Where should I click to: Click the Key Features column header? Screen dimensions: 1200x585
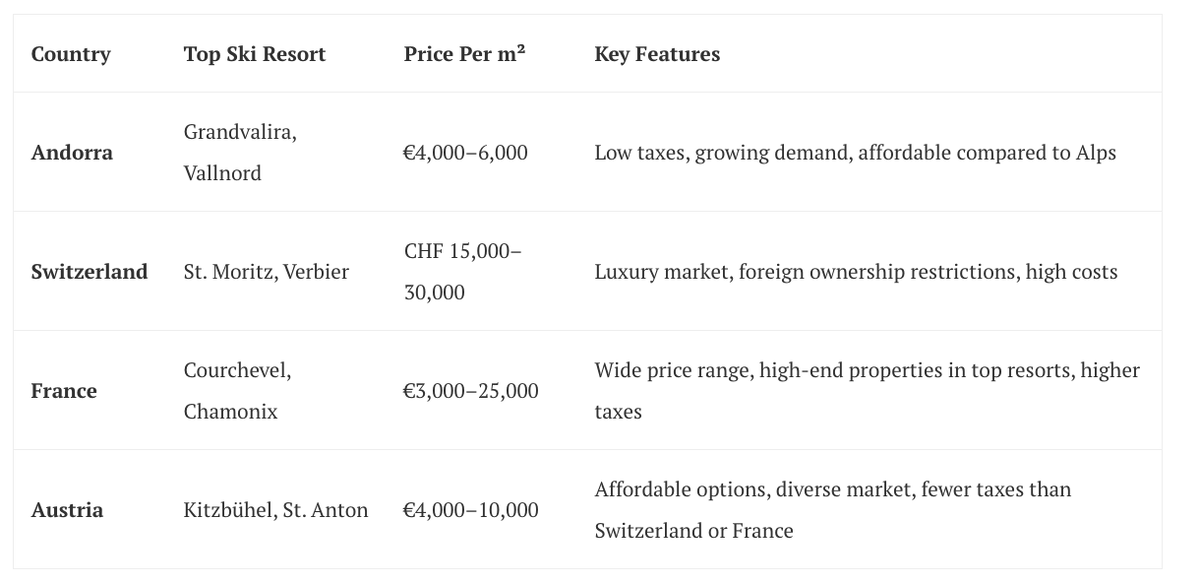[x=657, y=54]
